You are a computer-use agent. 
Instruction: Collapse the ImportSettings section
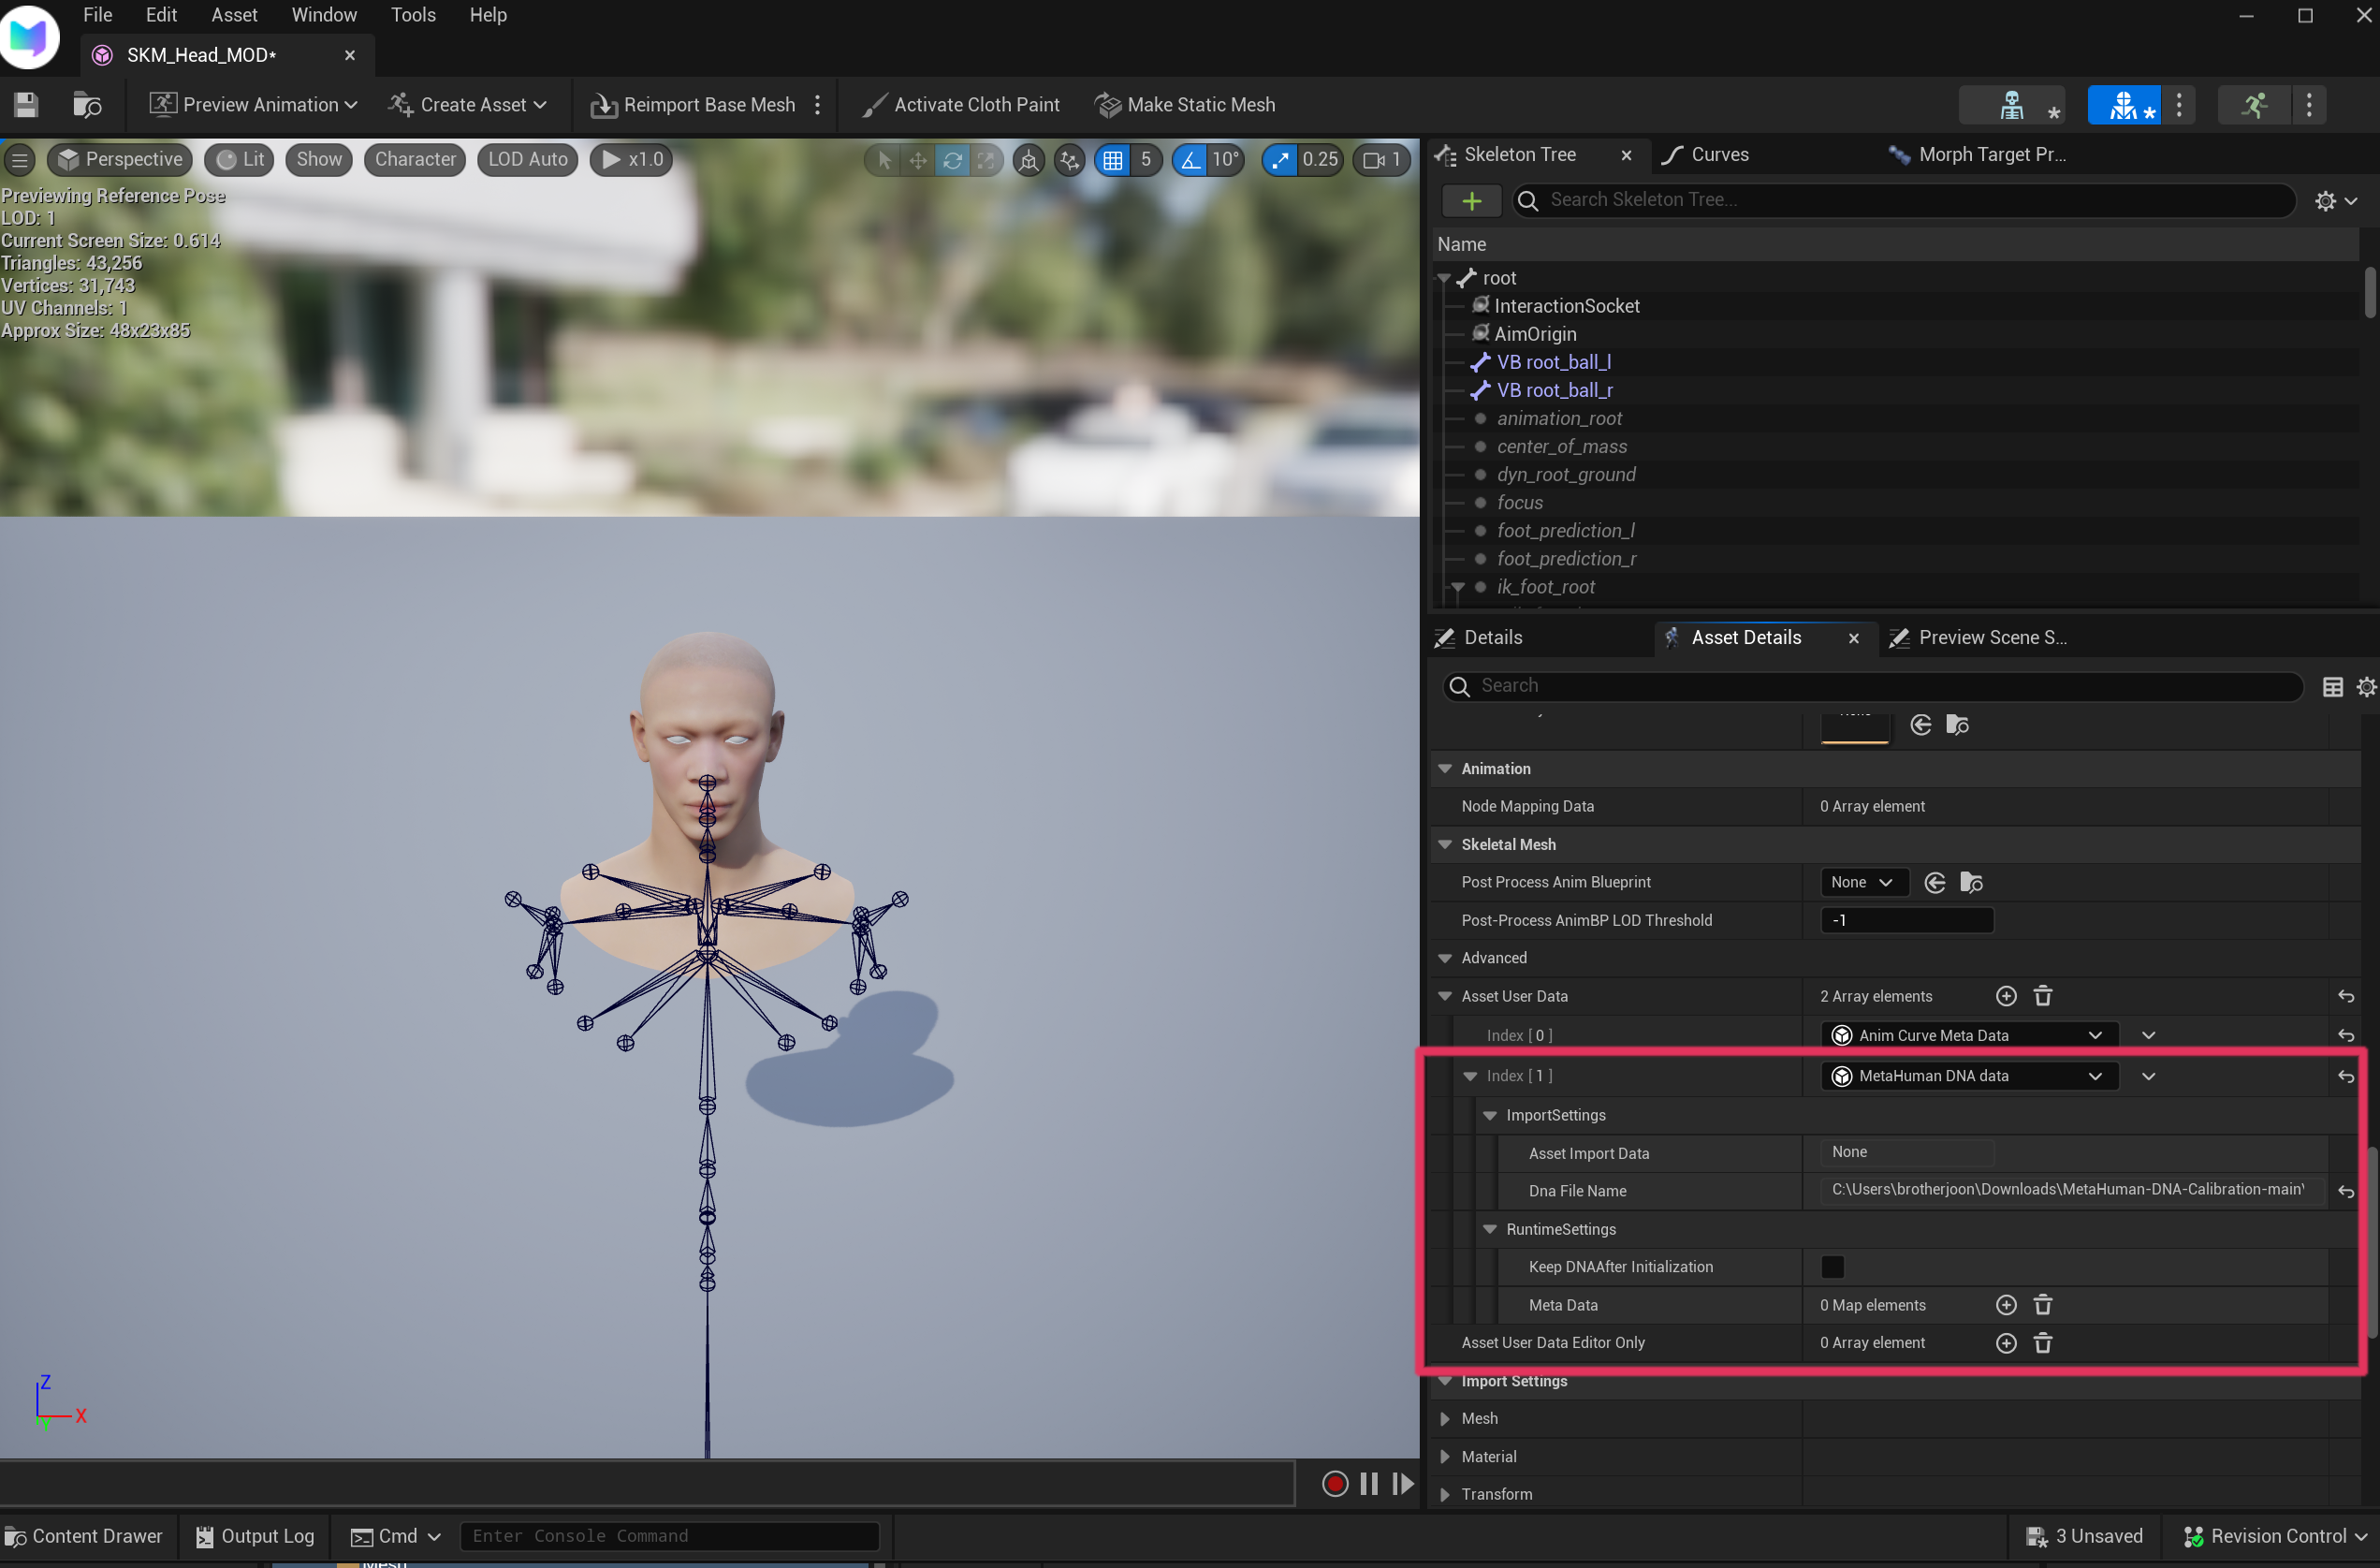coord(1490,1115)
